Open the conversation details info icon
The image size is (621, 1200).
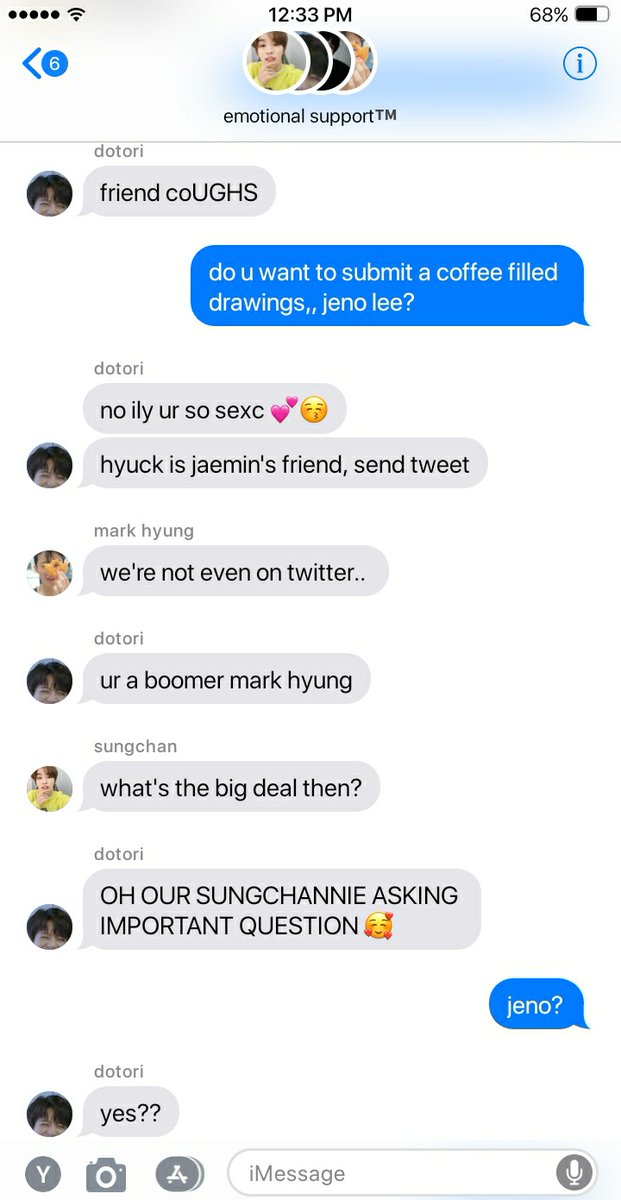click(579, 64)
